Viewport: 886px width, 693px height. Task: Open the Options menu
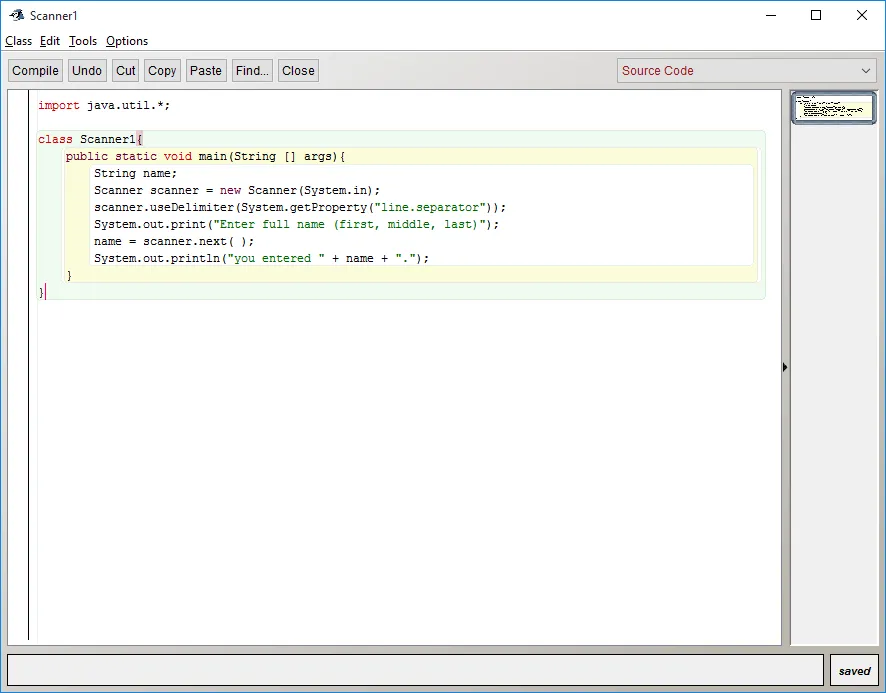pyautogui.click(x=127, y=41)
